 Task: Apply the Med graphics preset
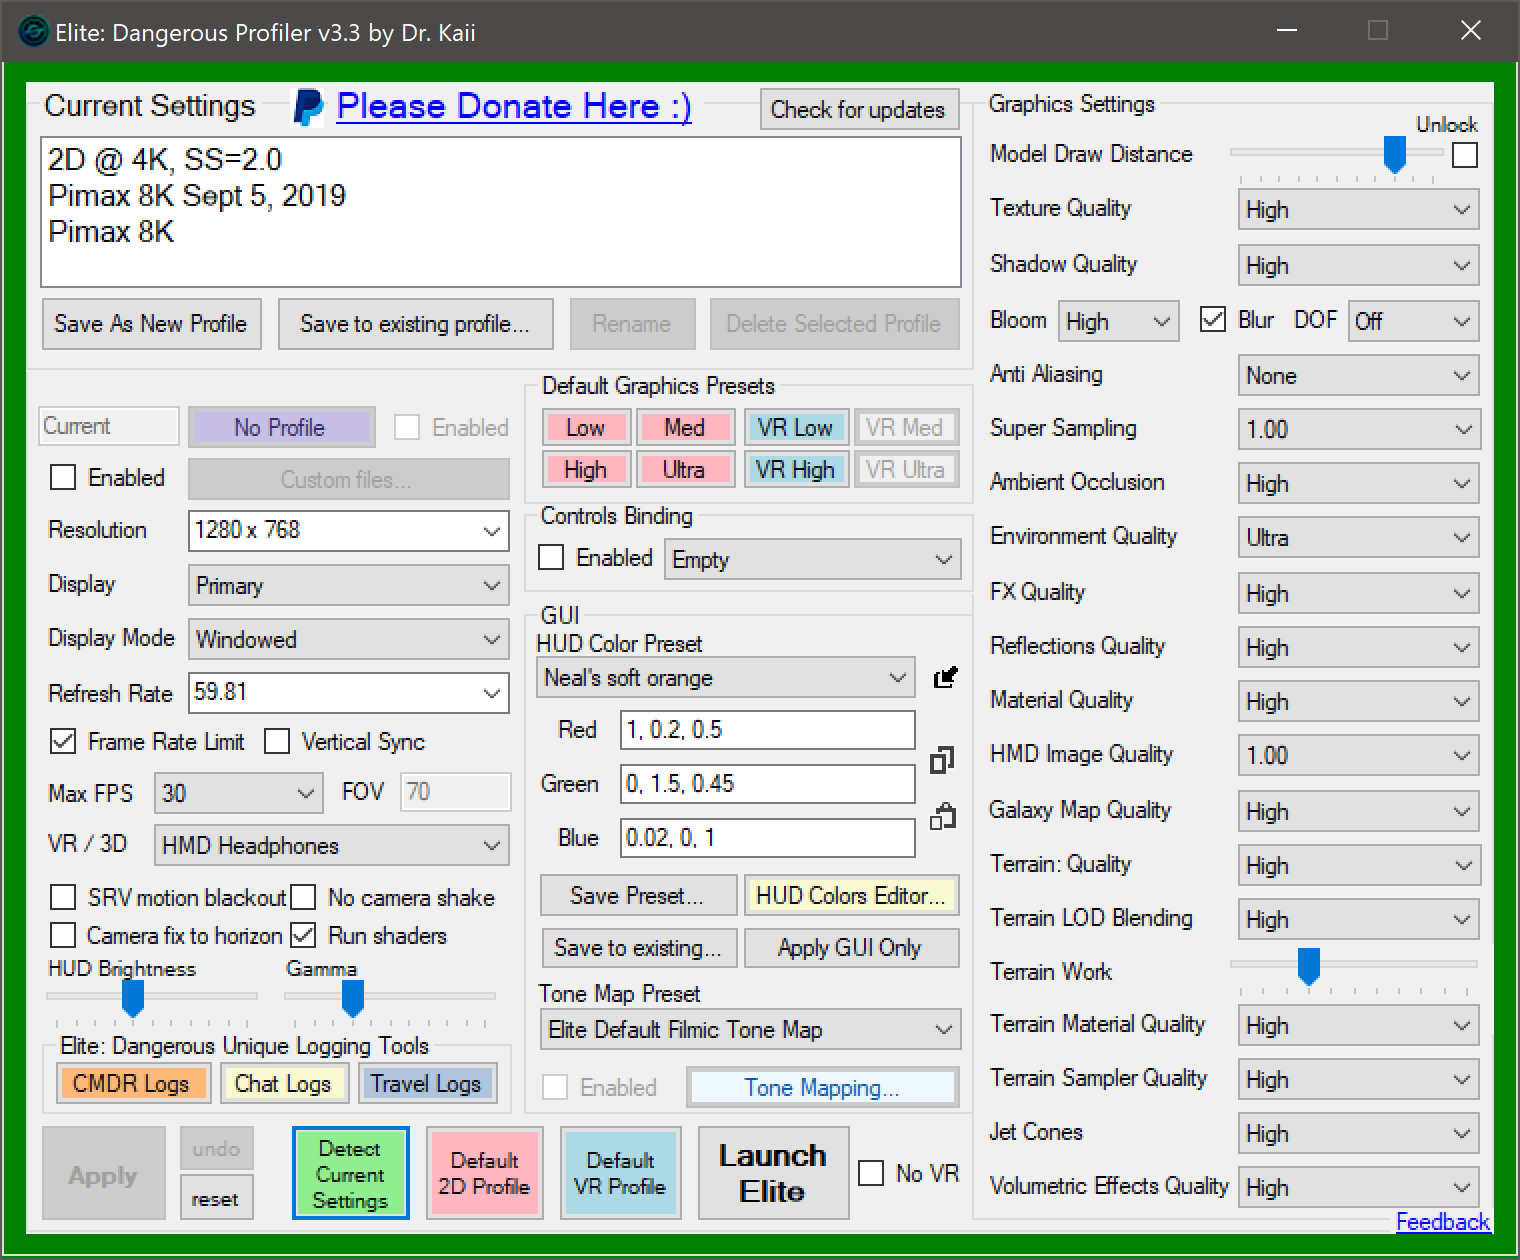pos(685,428)
